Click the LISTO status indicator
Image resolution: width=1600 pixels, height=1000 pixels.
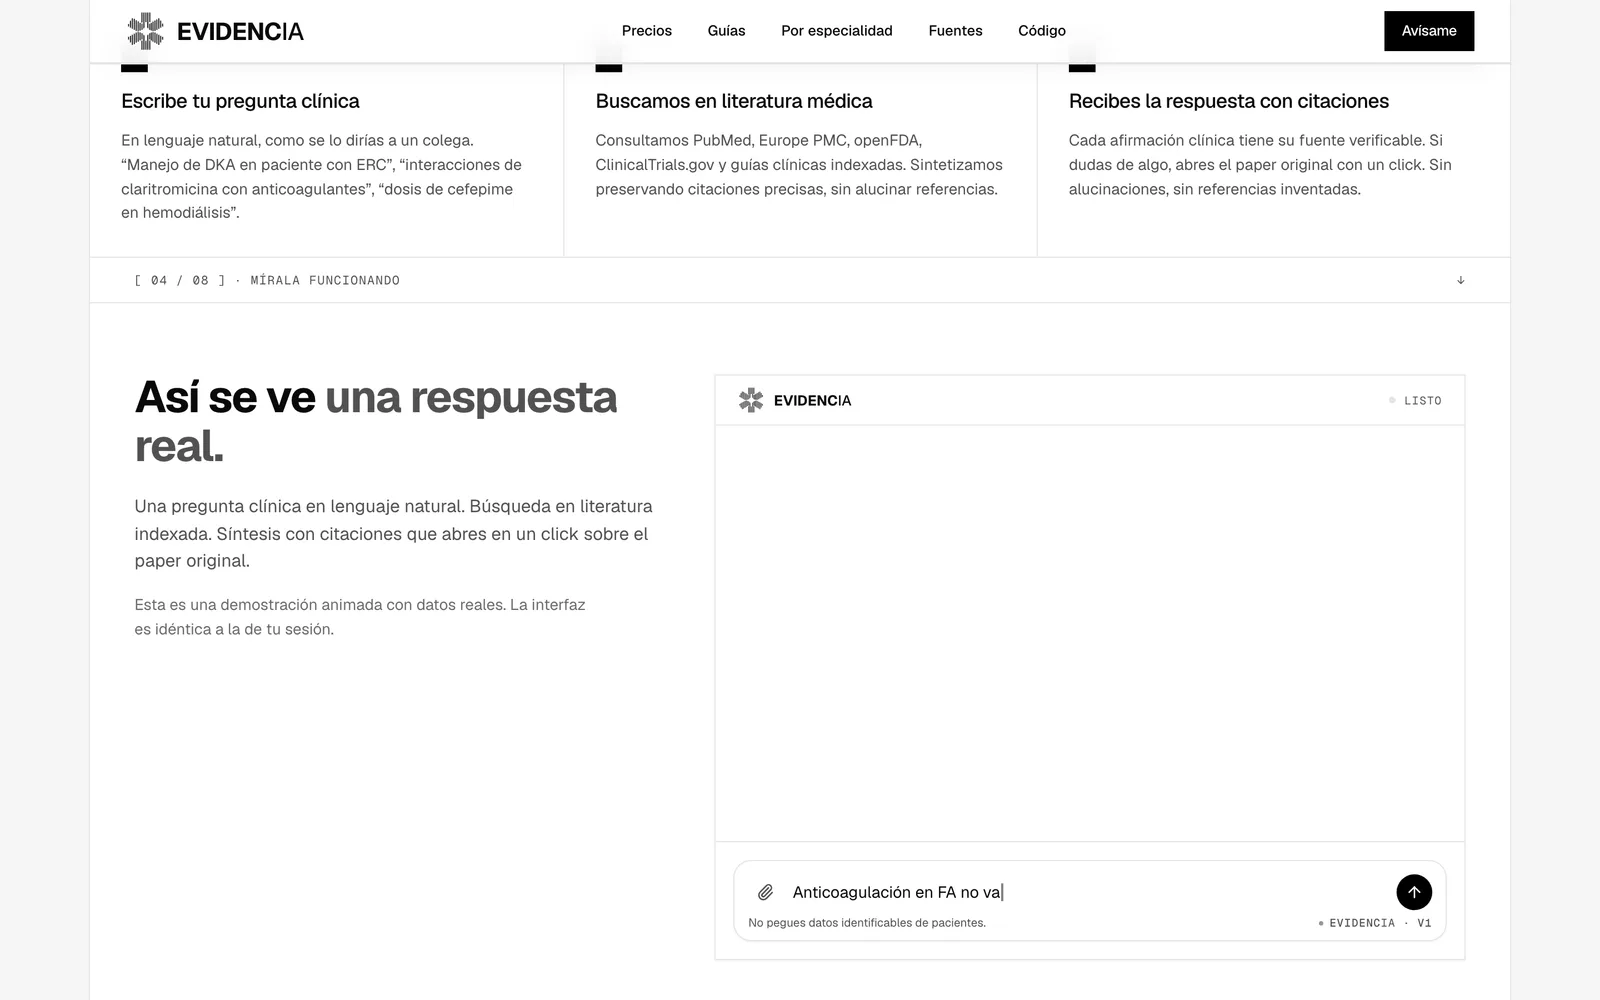(x=1415, y=400)
